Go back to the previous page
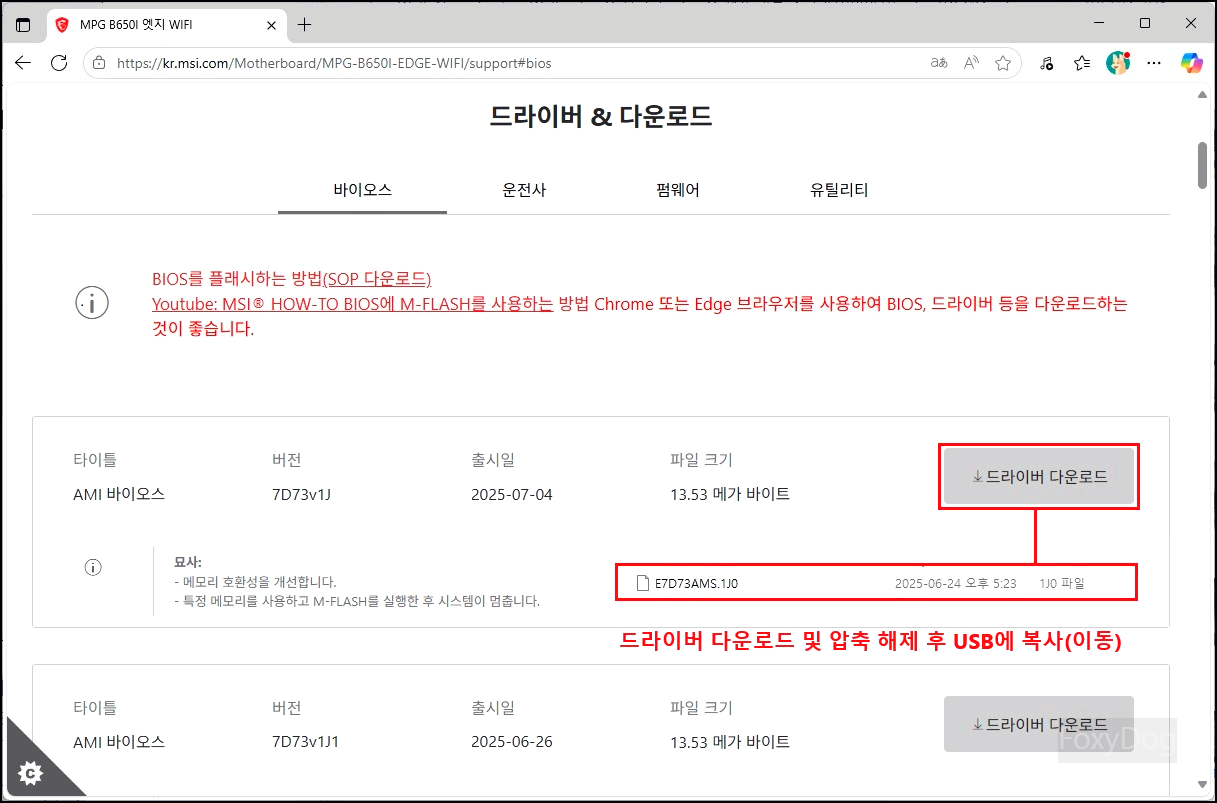Viewport: 1217px width, 803px height. pyautogui.click(x=23, y=63)
